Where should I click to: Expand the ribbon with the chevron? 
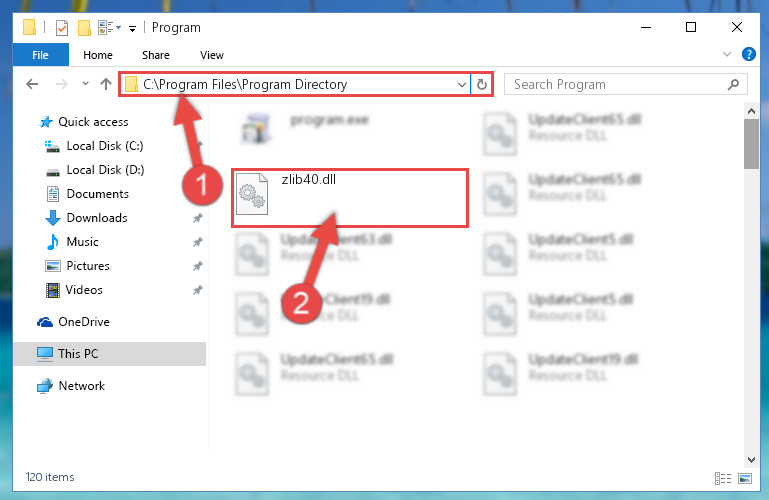pyautogui.click(x=727, y=54)
